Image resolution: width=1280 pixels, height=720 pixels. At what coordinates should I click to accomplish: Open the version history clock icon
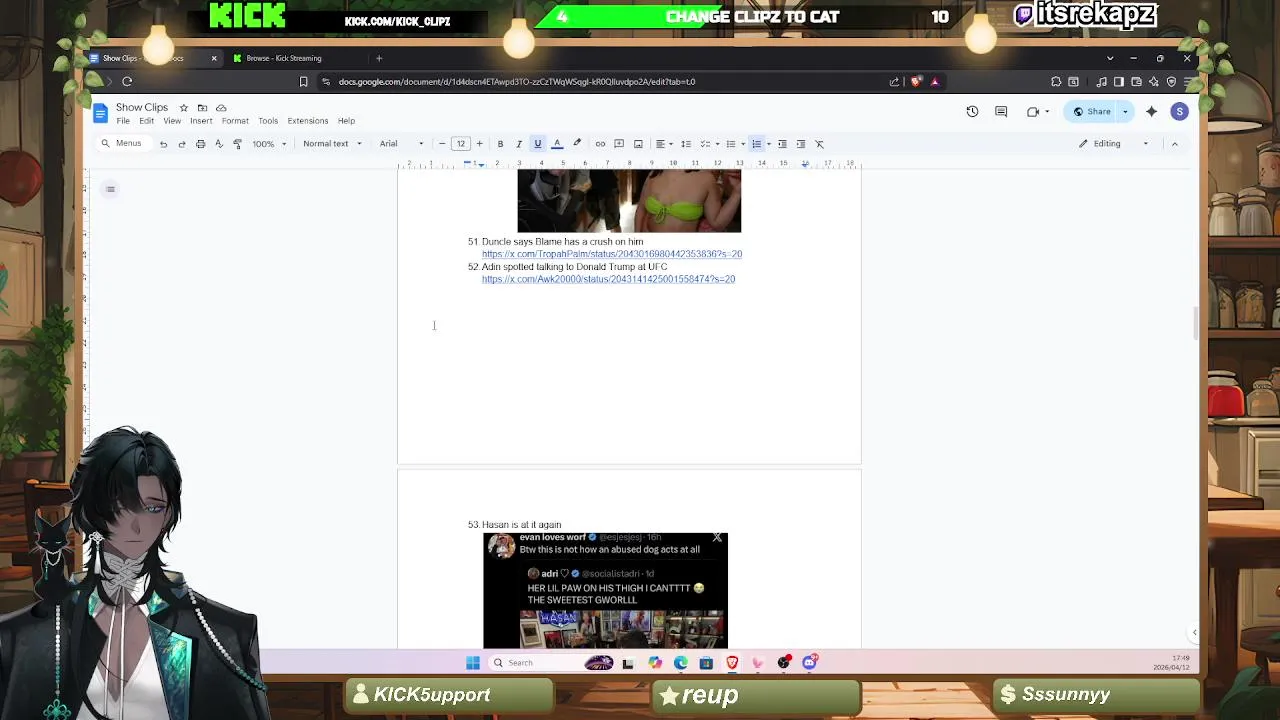coord(972,112)
